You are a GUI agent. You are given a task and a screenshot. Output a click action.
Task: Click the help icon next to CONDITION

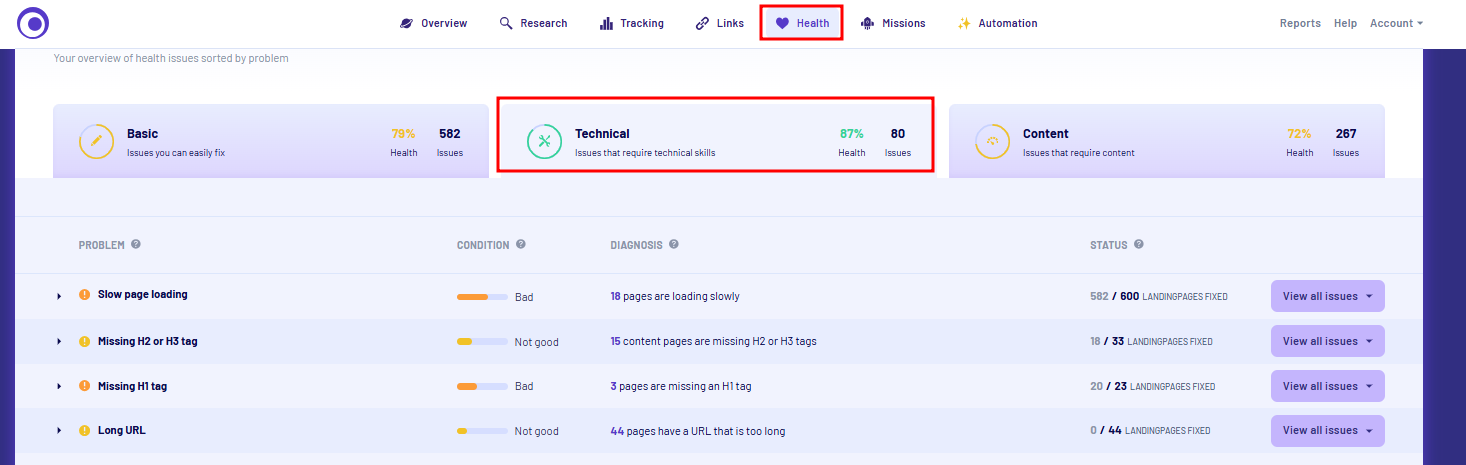pos(521,244)
